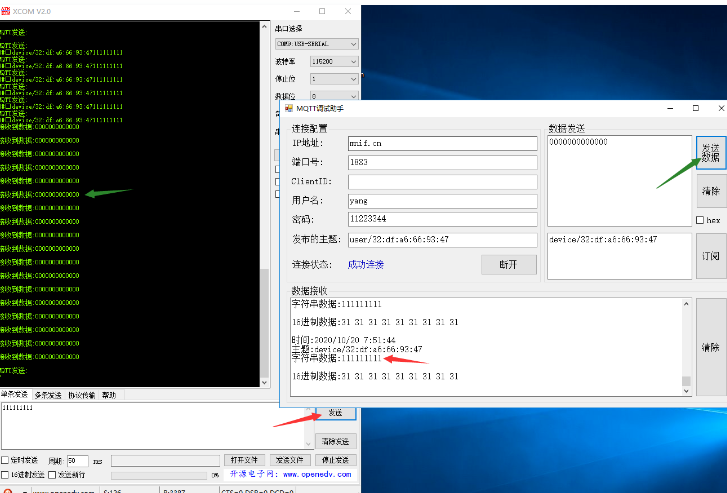Click 清除 button beside the MQTT send box
The height and width of the screenshot is (493, 727).
711,191
